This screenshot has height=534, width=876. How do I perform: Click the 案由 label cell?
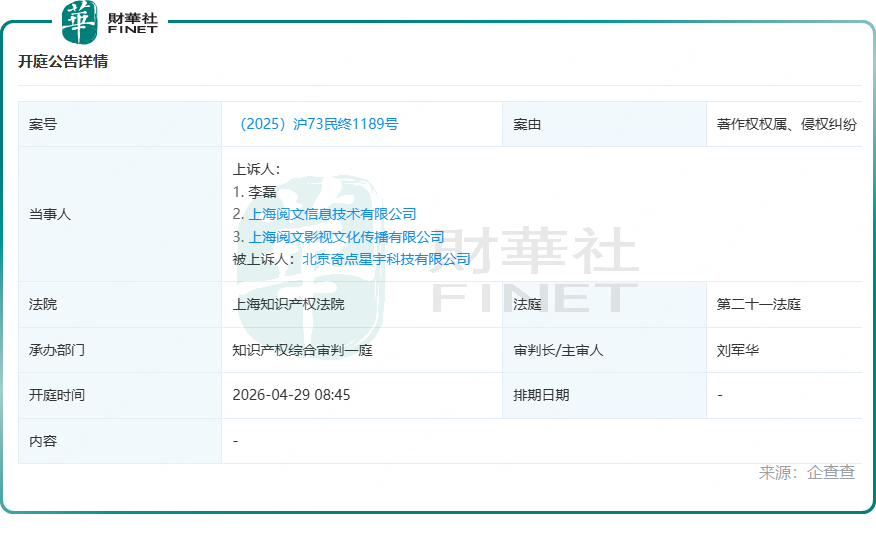point(604,124)
